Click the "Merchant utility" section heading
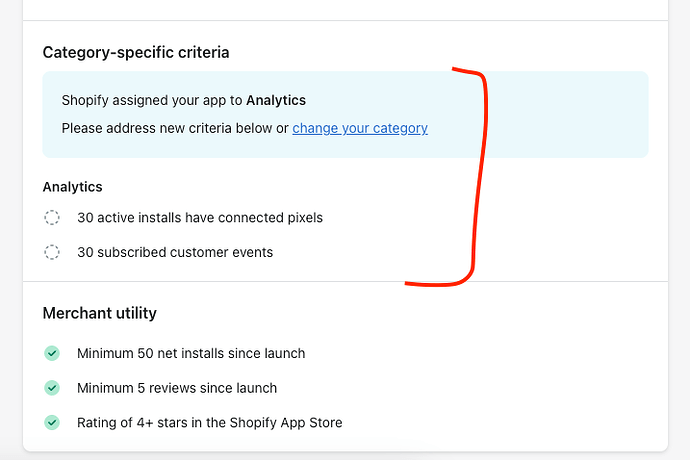The height and width of the screenshot is (460, 690). coord(100,313)
